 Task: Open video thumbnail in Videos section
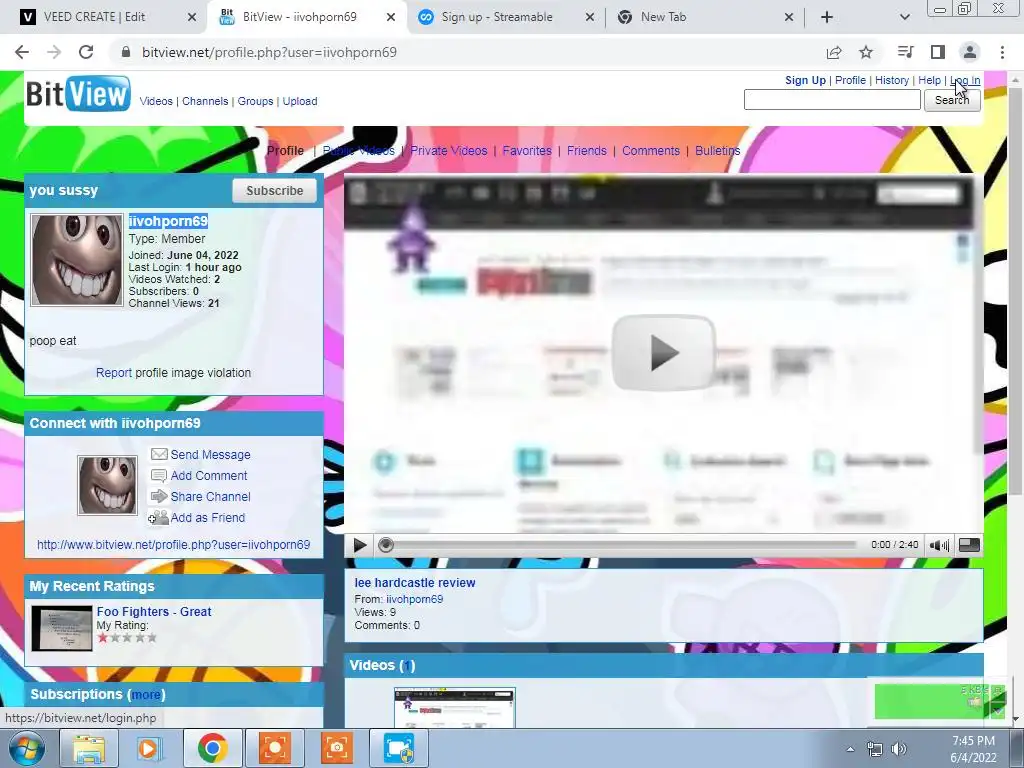455,708
